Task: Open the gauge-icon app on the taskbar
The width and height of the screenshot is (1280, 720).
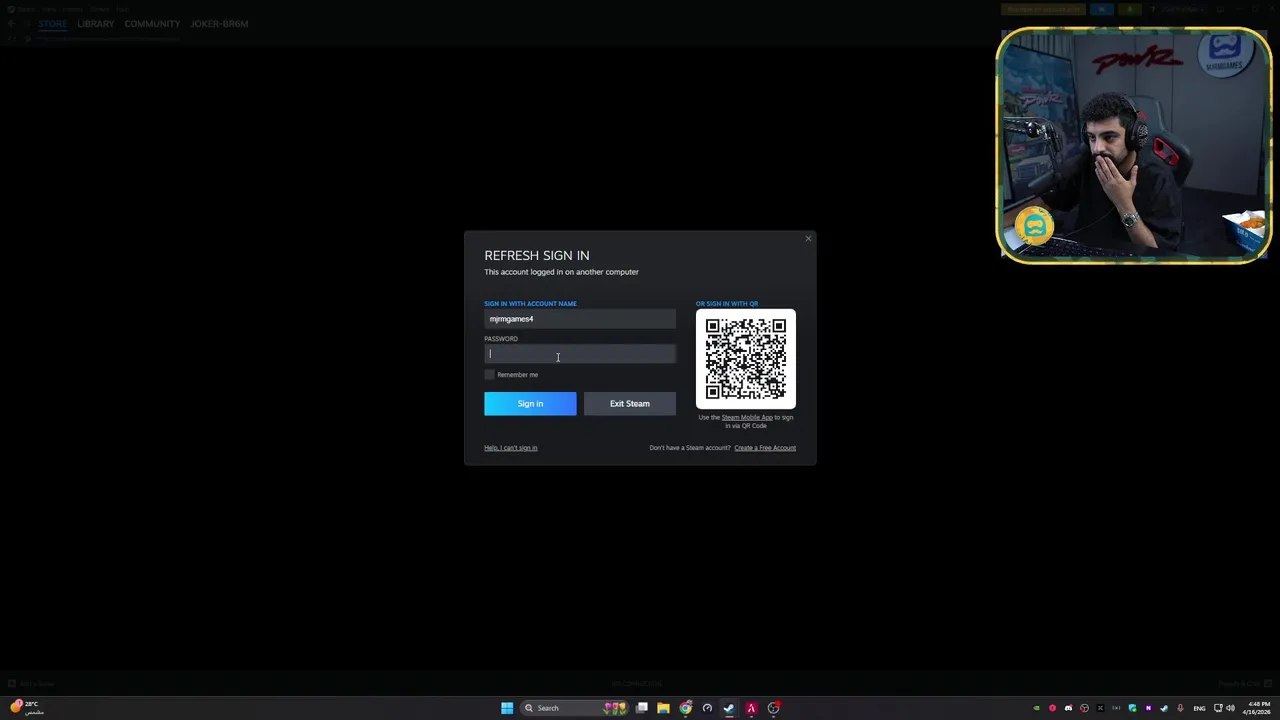Action: [x=707, y=708]
